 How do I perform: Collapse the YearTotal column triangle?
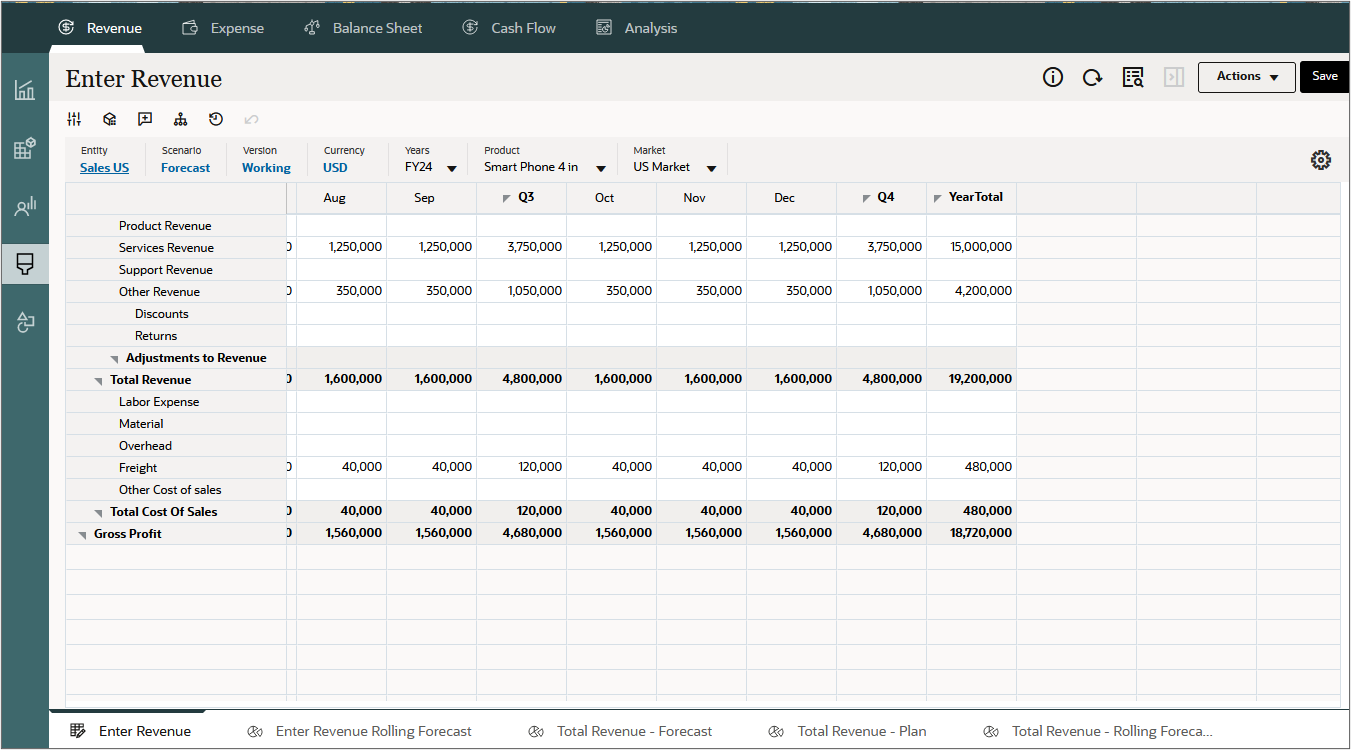pos(937,199)
